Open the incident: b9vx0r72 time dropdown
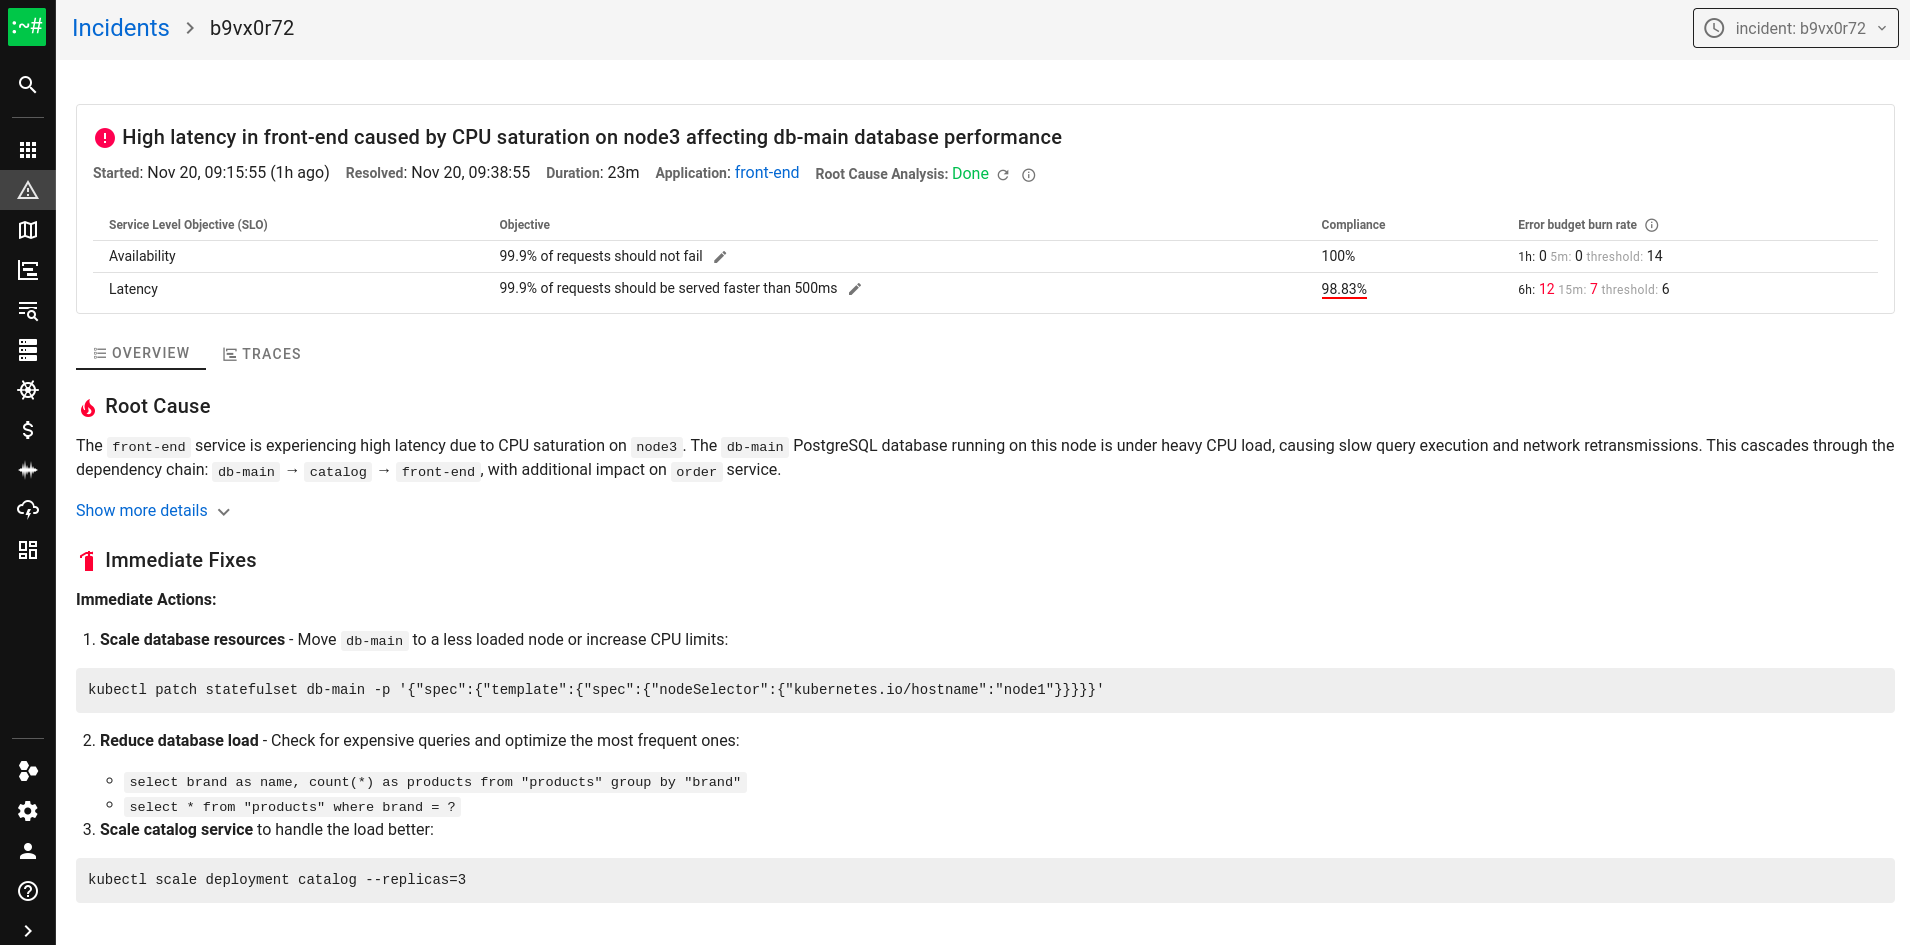 [x=1793, y=27]
